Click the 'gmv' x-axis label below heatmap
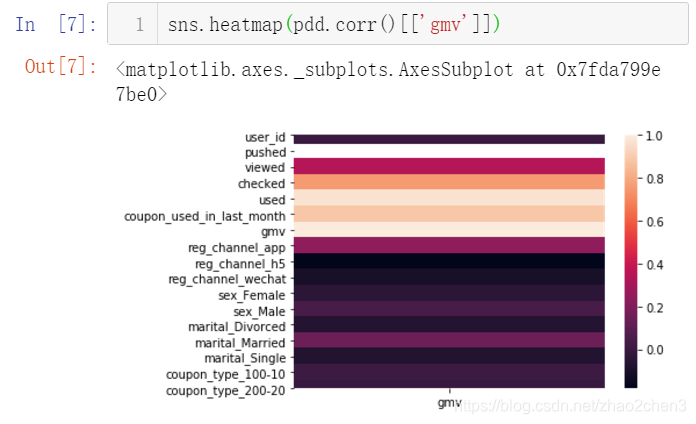The width and height of the screenshot is (696, 424). [449, 402]
